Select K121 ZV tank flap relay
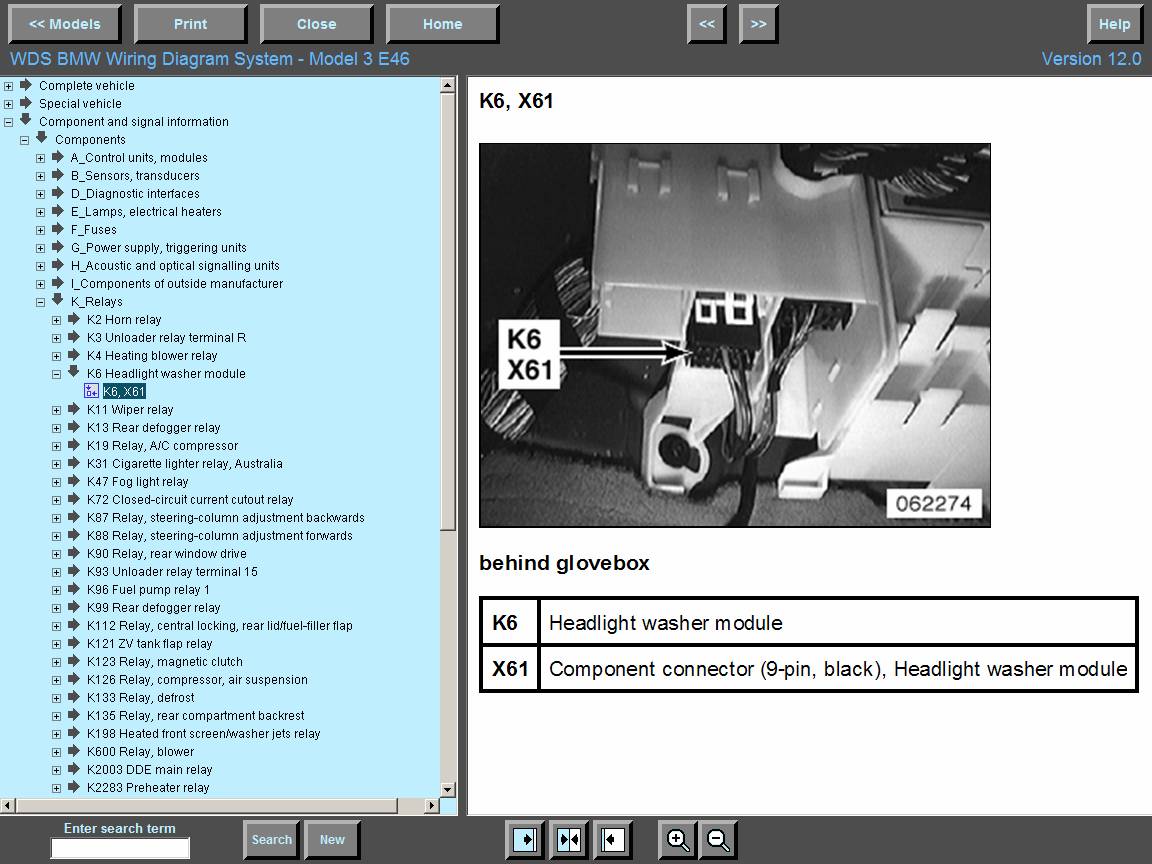This screenshot has width=1152, height=864. point(150,644)
